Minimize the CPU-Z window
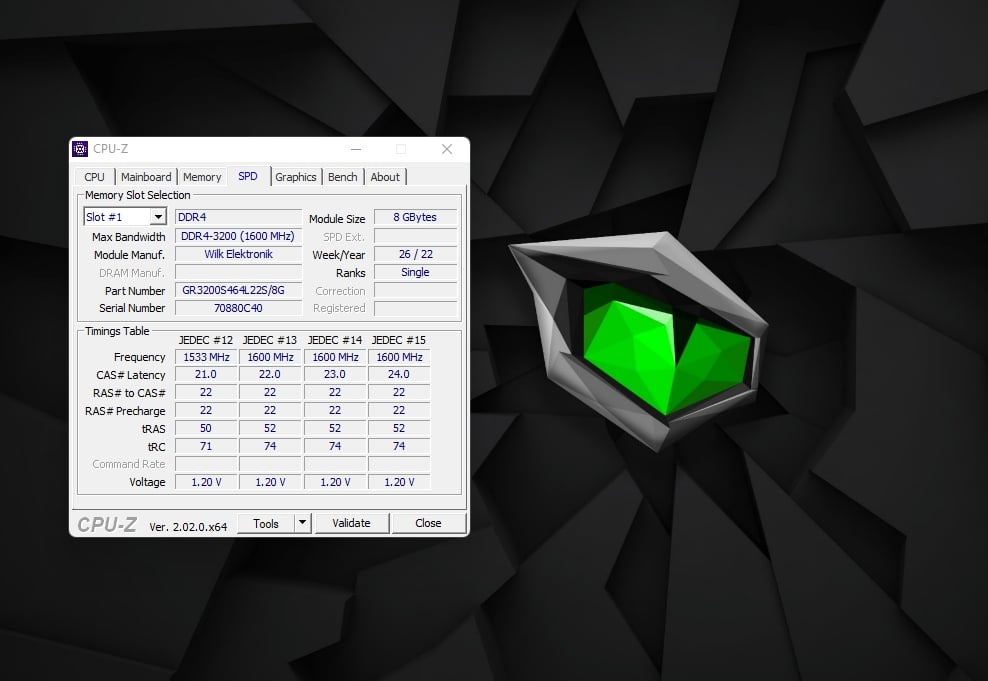Image resolution: width=988 pixels, height=681 pixels. coord(355,149)
